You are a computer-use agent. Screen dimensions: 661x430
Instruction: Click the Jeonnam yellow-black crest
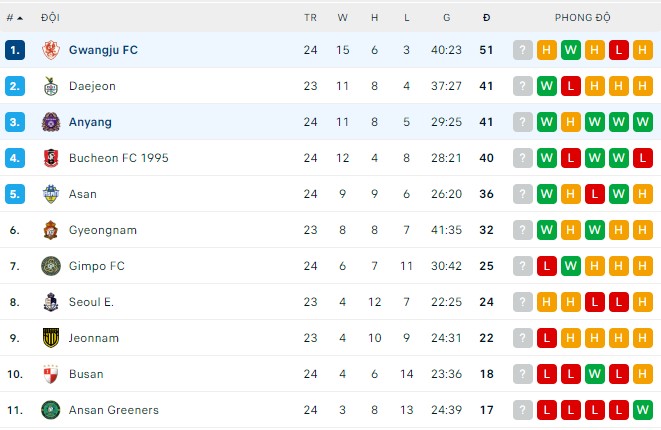coord(51,338)
